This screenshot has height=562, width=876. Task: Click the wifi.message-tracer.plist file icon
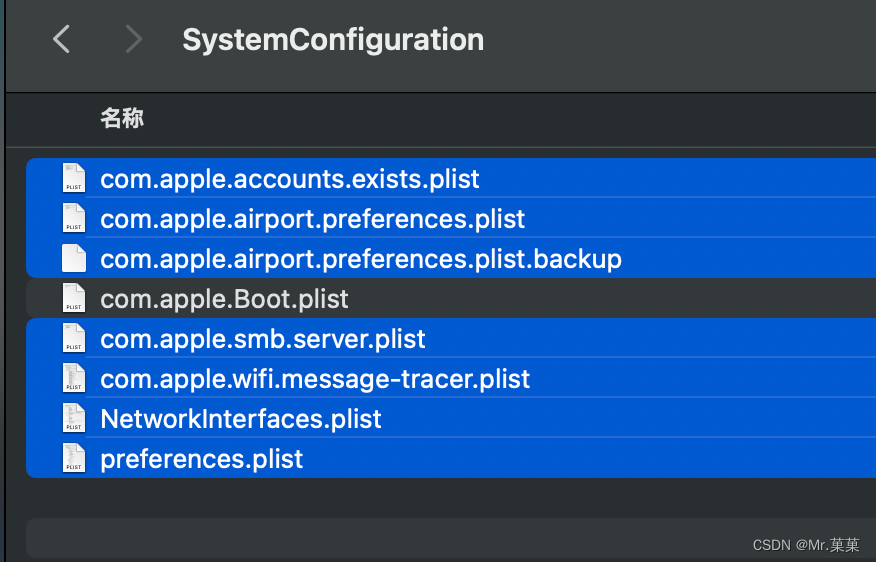pyautogui.click(x=74, y=378)
